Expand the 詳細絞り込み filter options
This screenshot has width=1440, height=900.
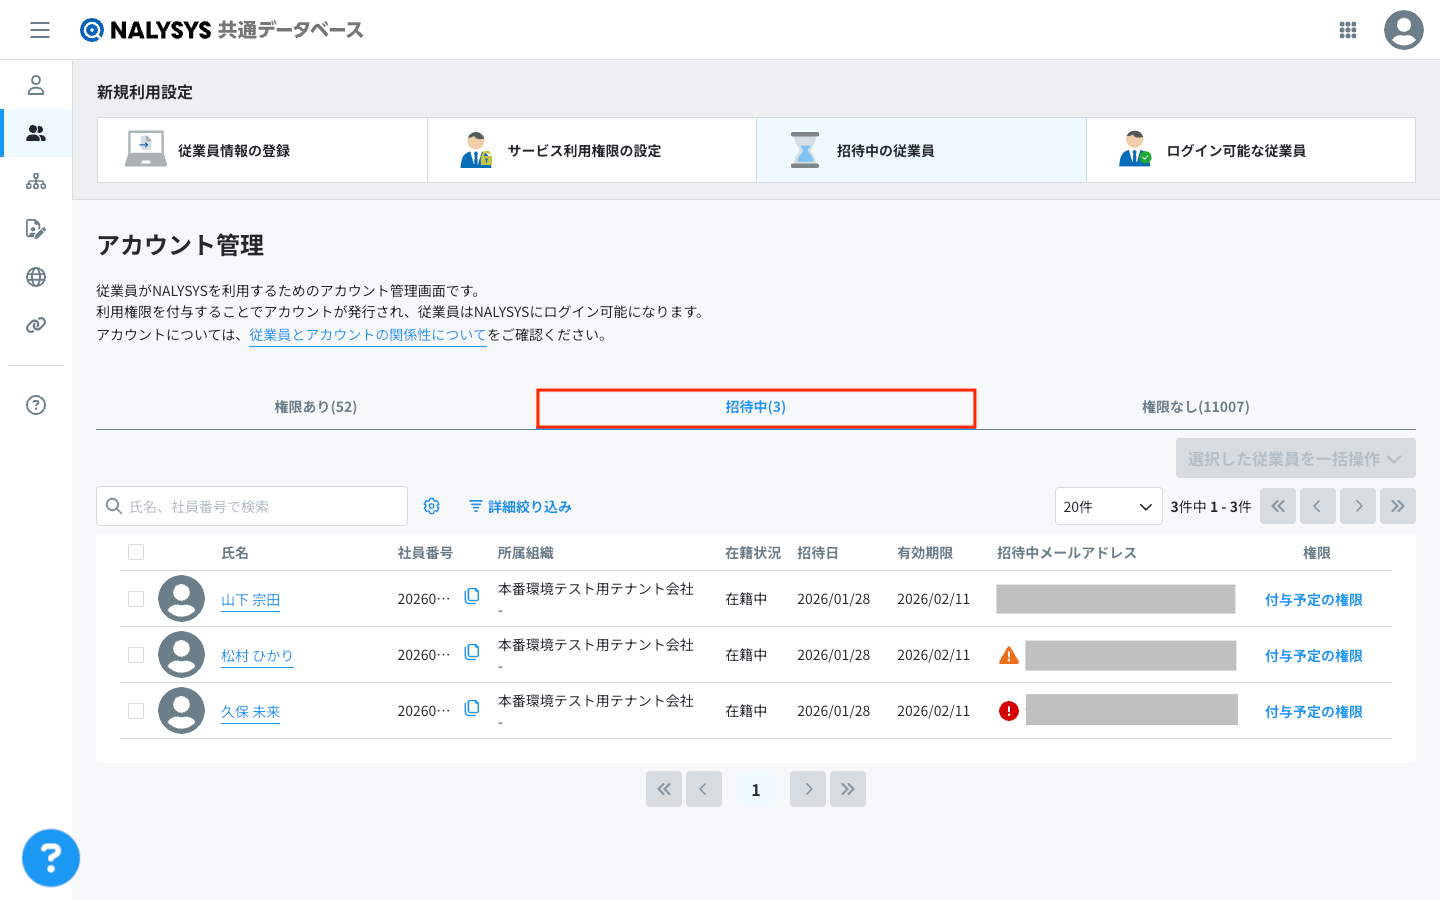pyautogui.click(x=520, y=507)
